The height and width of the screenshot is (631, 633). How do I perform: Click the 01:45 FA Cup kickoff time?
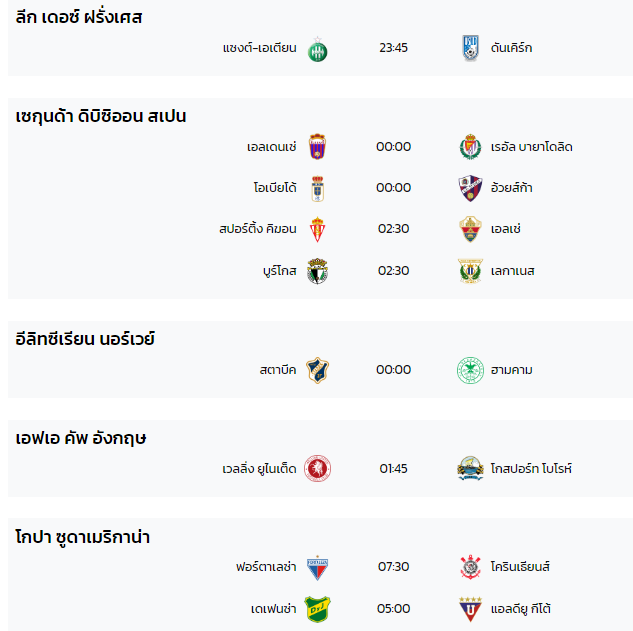[x=394, y=469]
